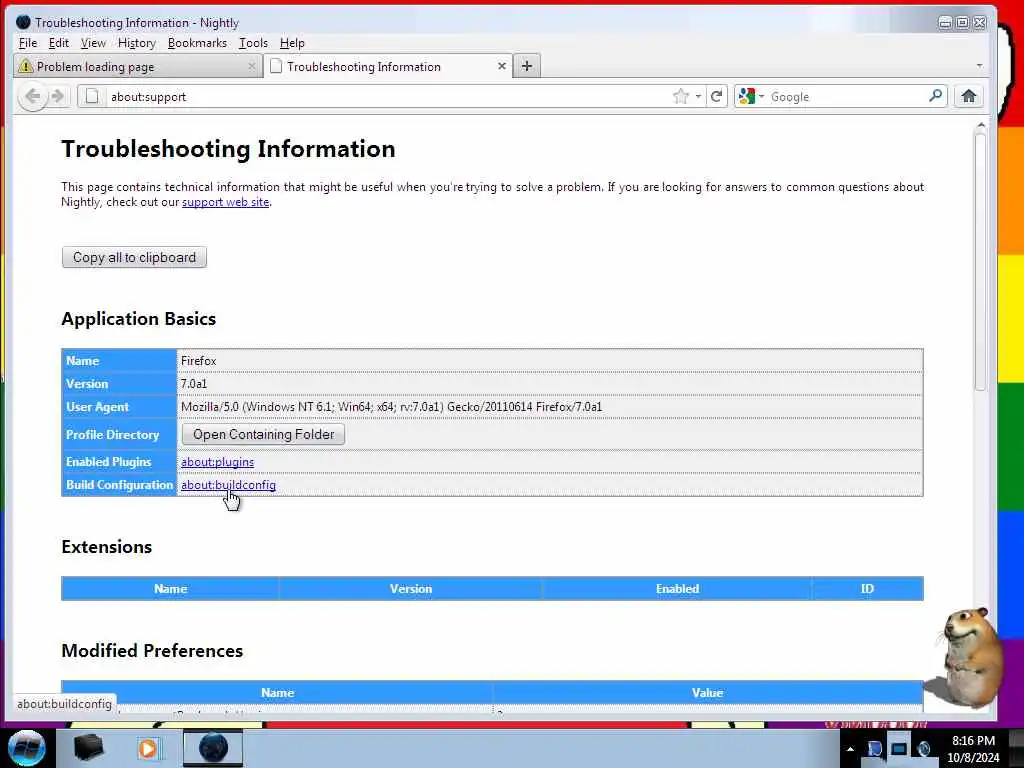Click into the Google search box

coord(846,97)
